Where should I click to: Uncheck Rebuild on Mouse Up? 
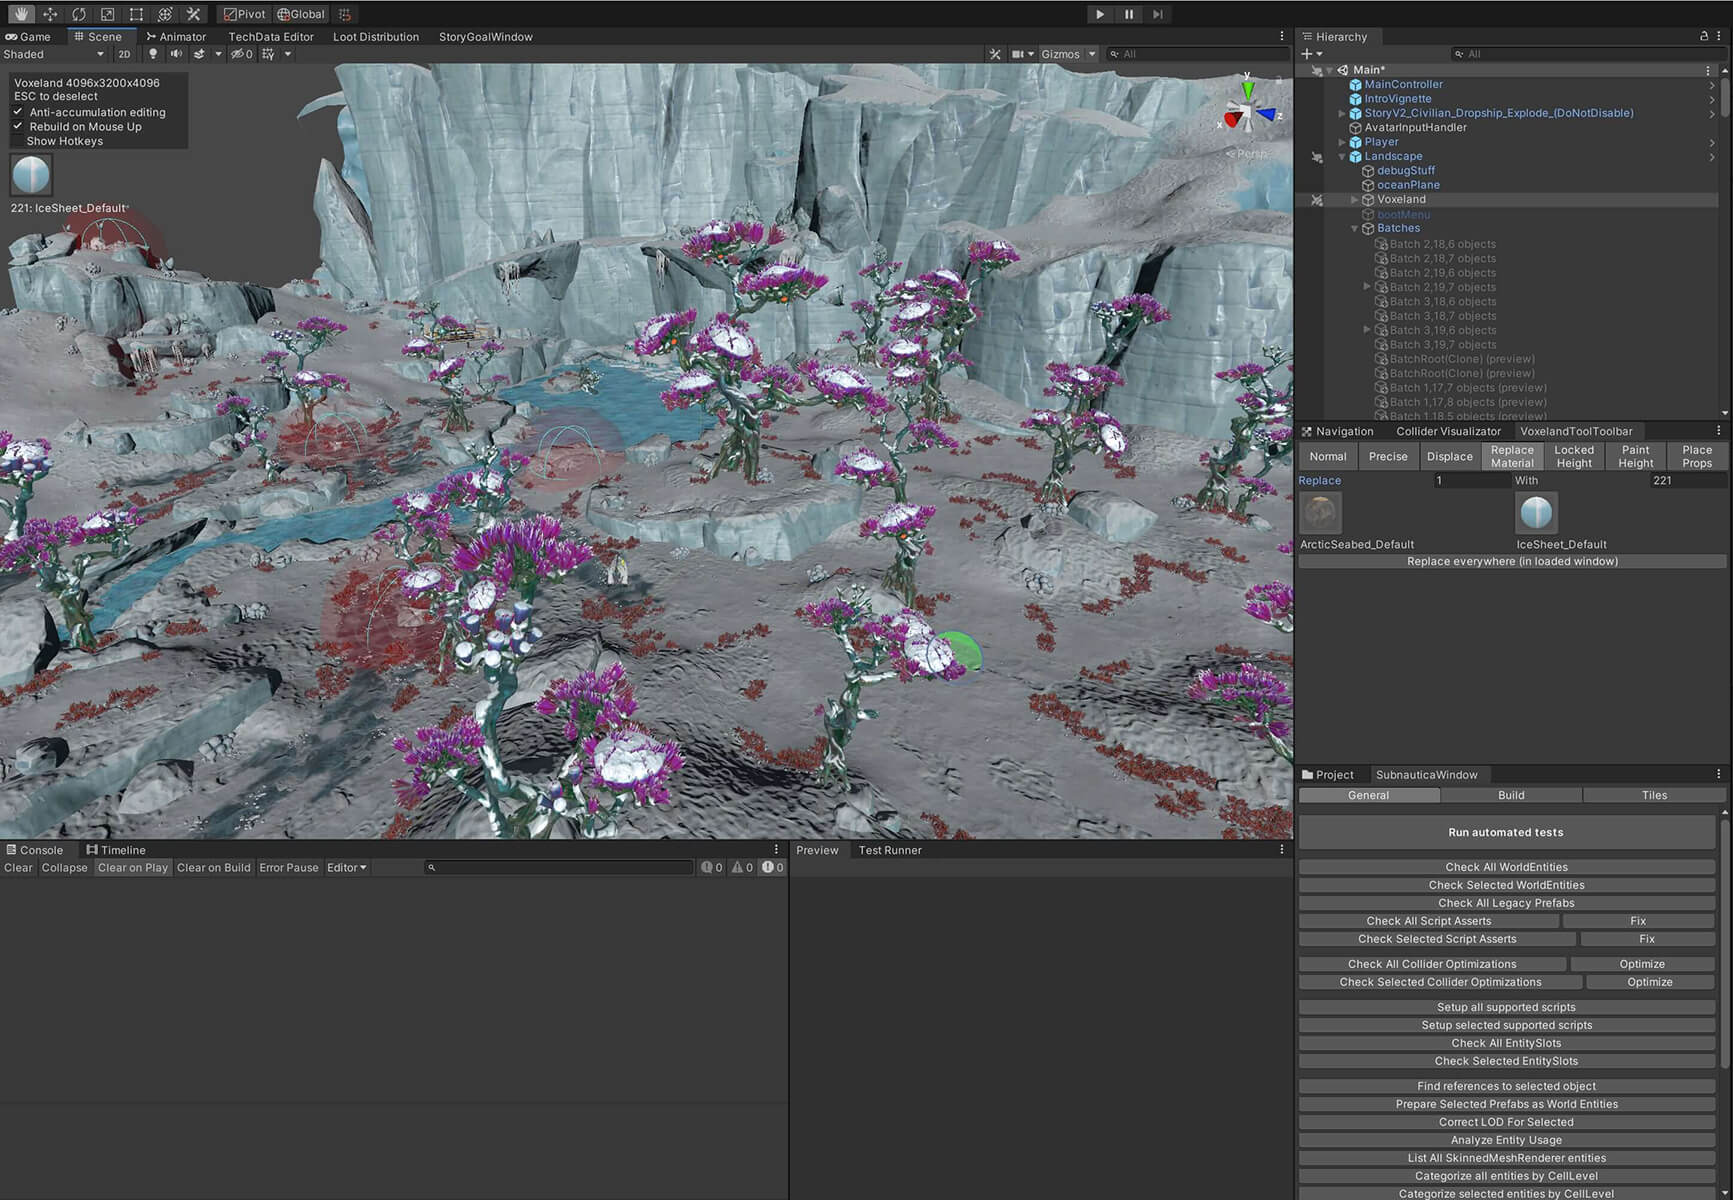pyautogui.click(x=18, y=126)
